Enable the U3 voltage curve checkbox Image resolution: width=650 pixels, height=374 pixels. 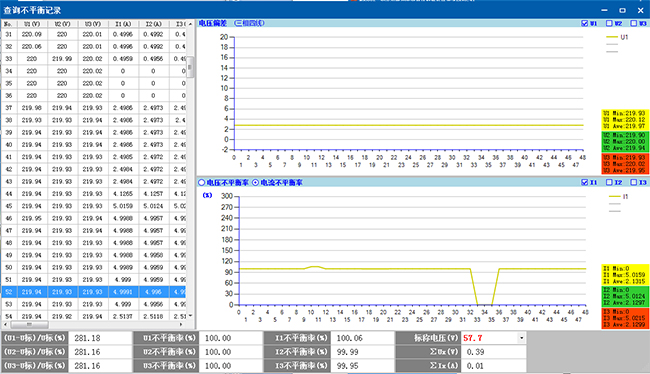coord(633,23)
